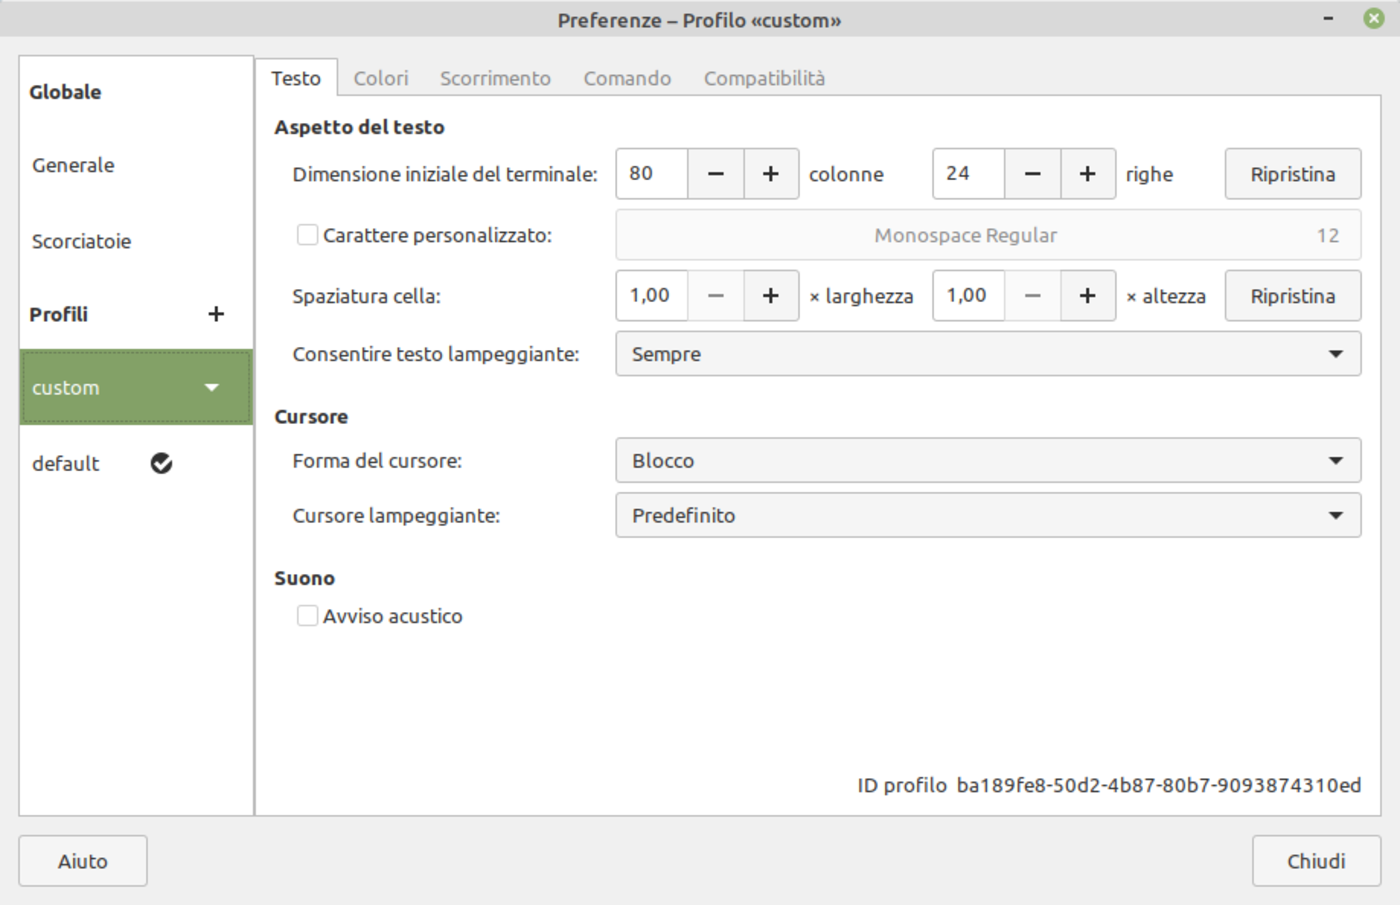Viewport: 1400px width, 905px height.
Task: Expand the Forma del cursore dropdown
Action: (987, 461)
